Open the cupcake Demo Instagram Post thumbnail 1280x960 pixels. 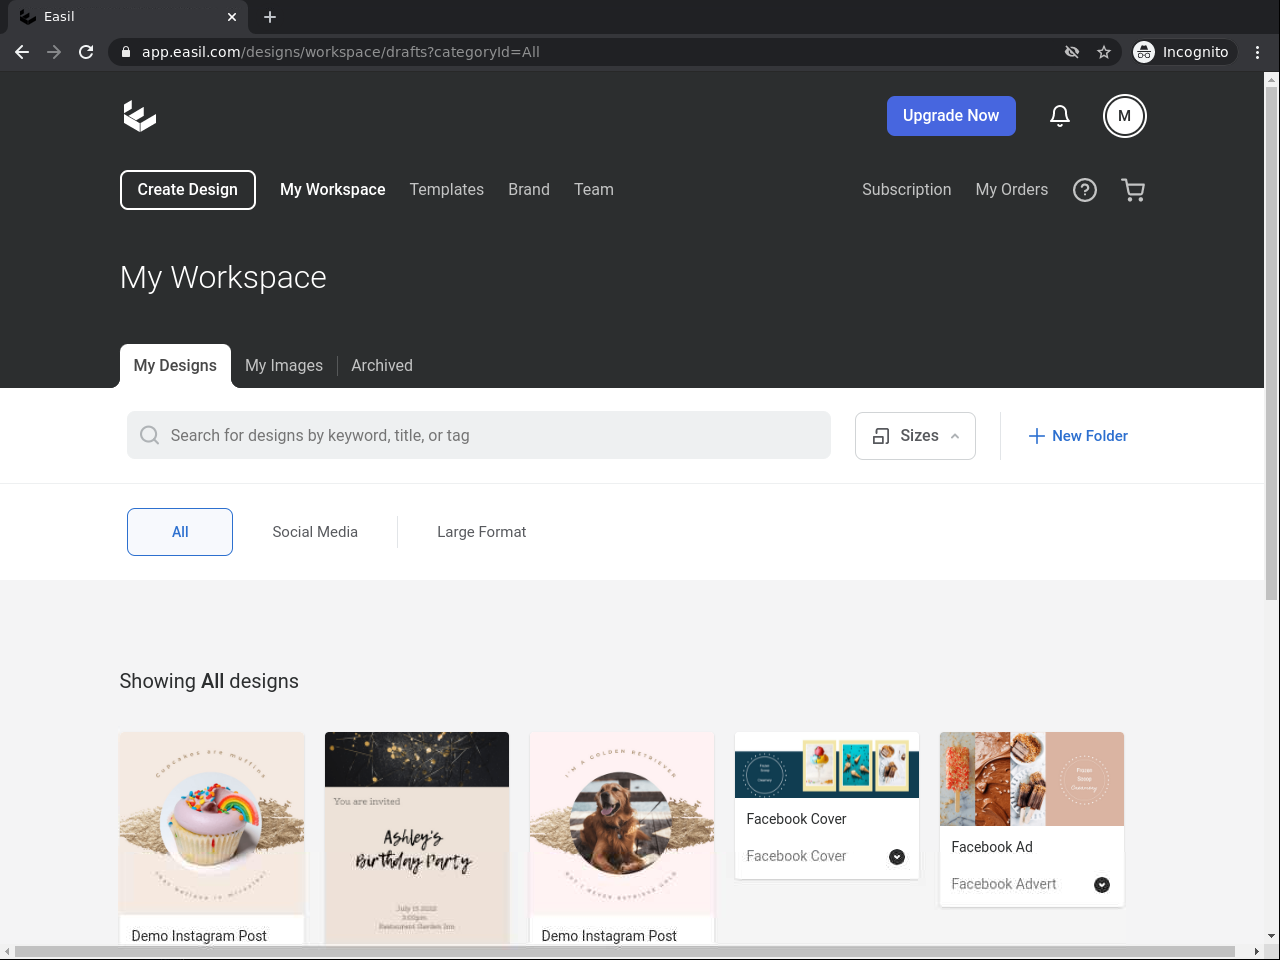tap(212, 823)
